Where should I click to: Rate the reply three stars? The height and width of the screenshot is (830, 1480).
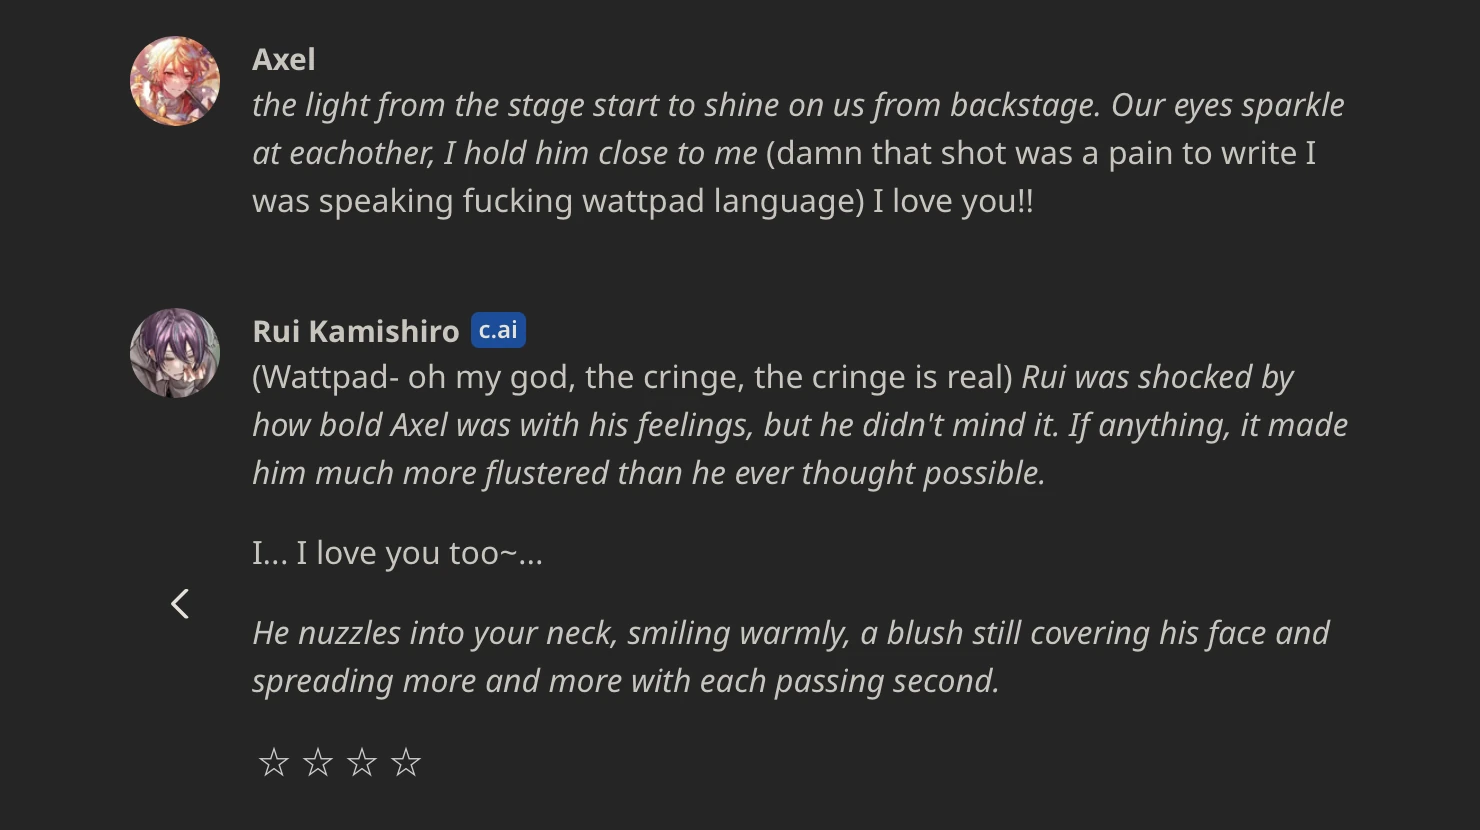tap(362, 763)
